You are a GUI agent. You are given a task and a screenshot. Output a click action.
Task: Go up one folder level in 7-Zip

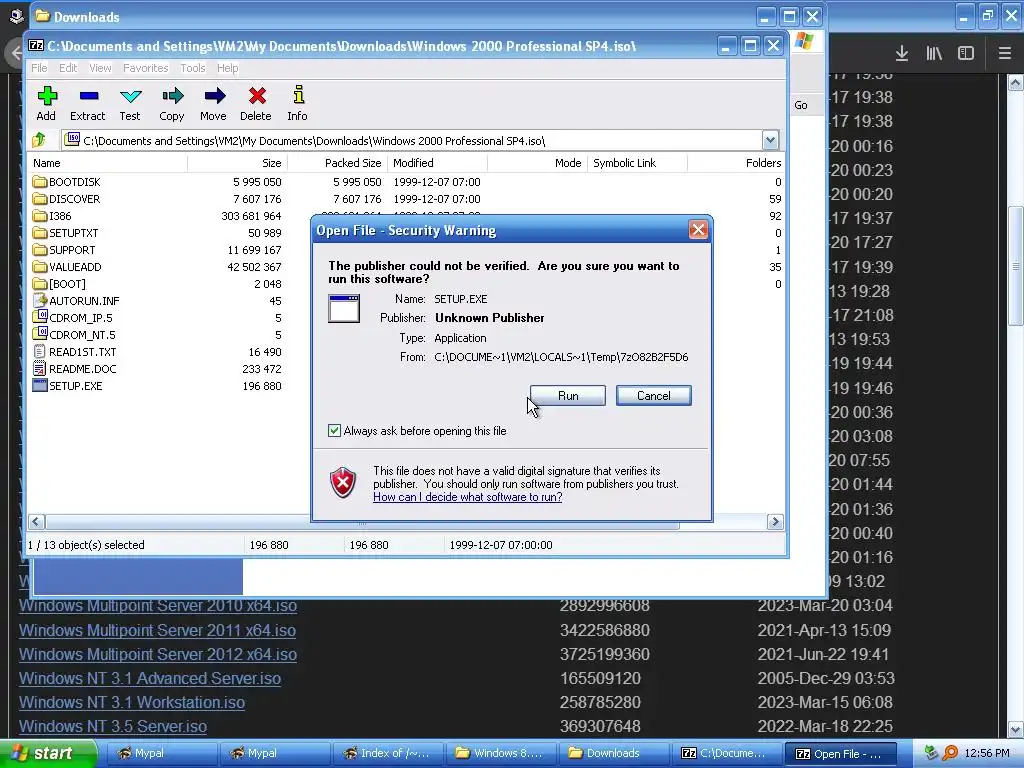point(39,140)
